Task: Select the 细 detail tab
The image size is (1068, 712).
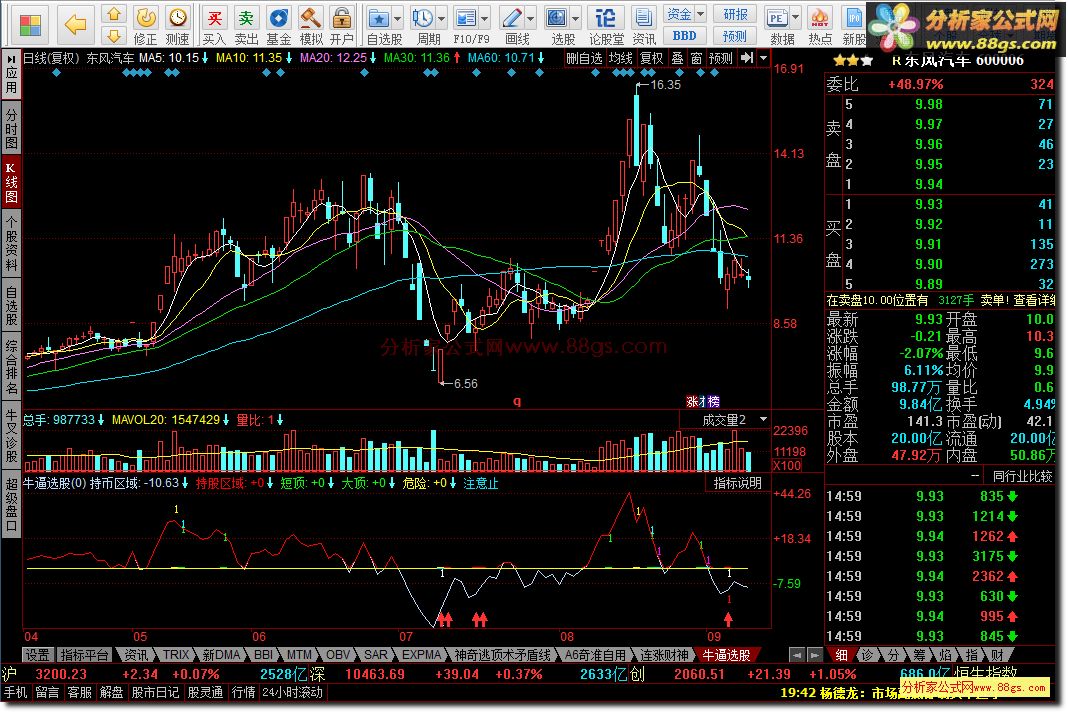Action: pyautogui.click(x=842, y=655)
